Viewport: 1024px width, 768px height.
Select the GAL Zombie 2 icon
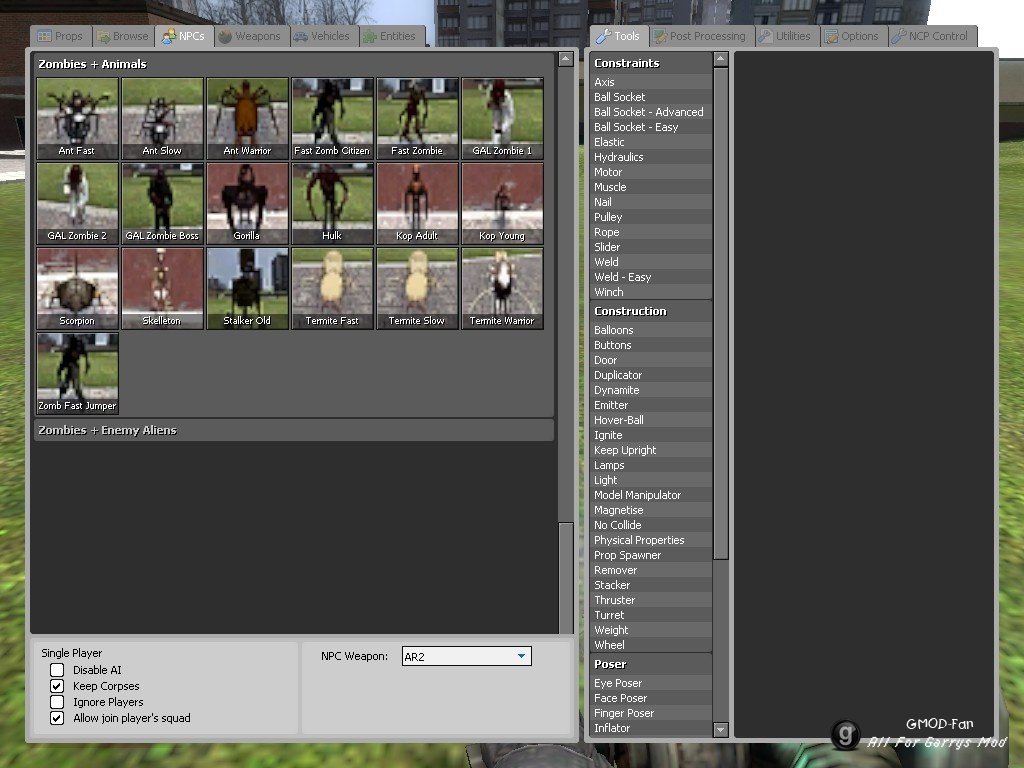click(x=77, y=203)
